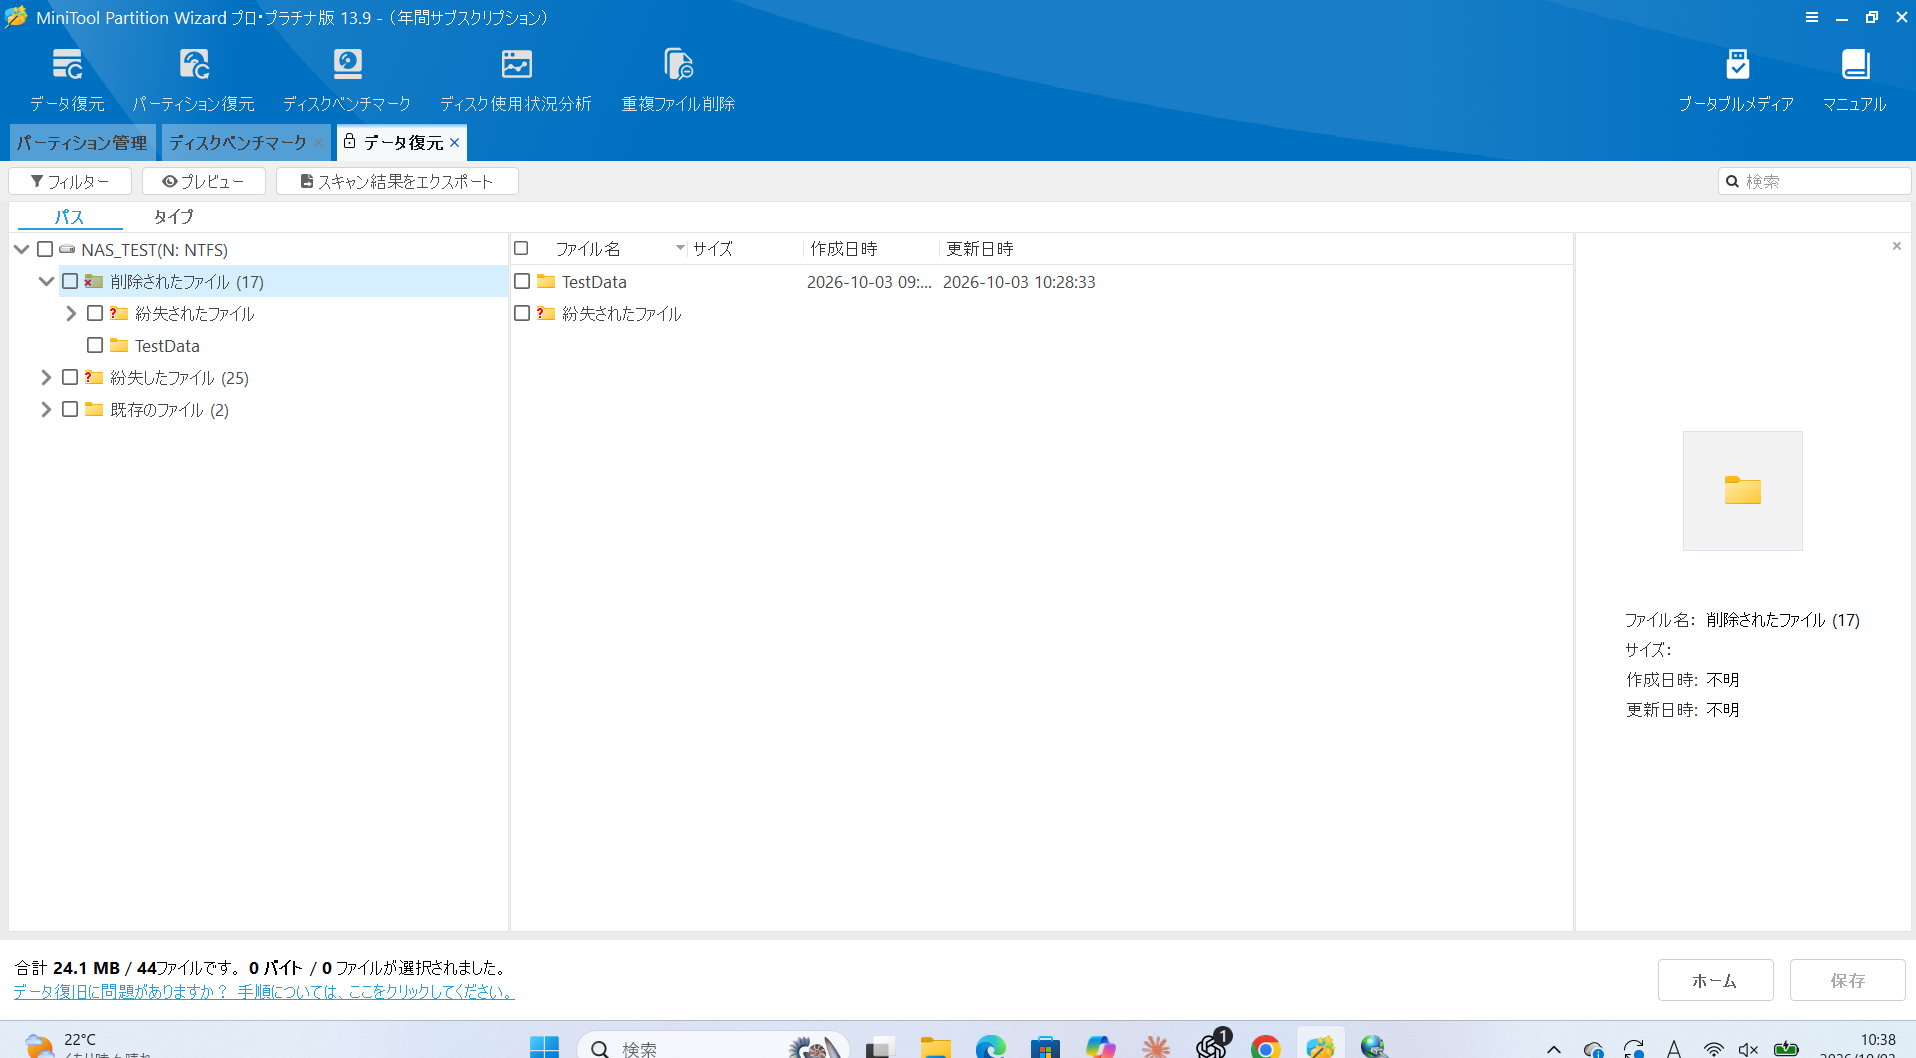Switch to ディスクベンチマーク tab
This screenshot has width=1916, height=1058.
238,143
